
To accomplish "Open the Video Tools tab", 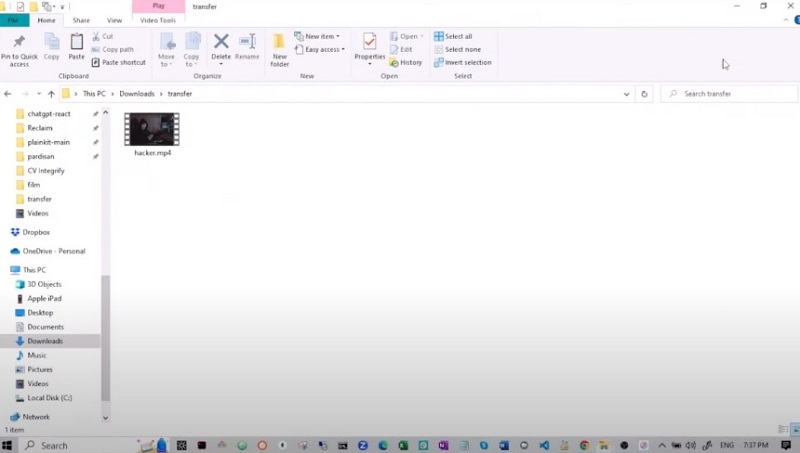I will (x=158, y=20).
